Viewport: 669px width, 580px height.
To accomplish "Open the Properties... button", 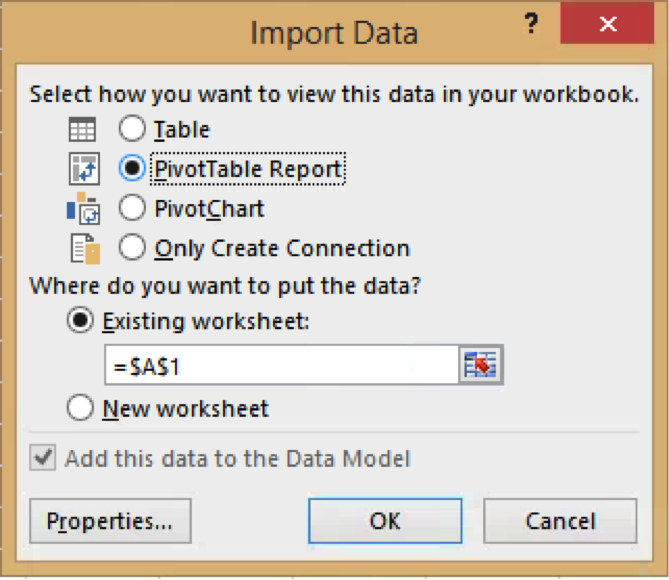I will (x=110, y=521).
